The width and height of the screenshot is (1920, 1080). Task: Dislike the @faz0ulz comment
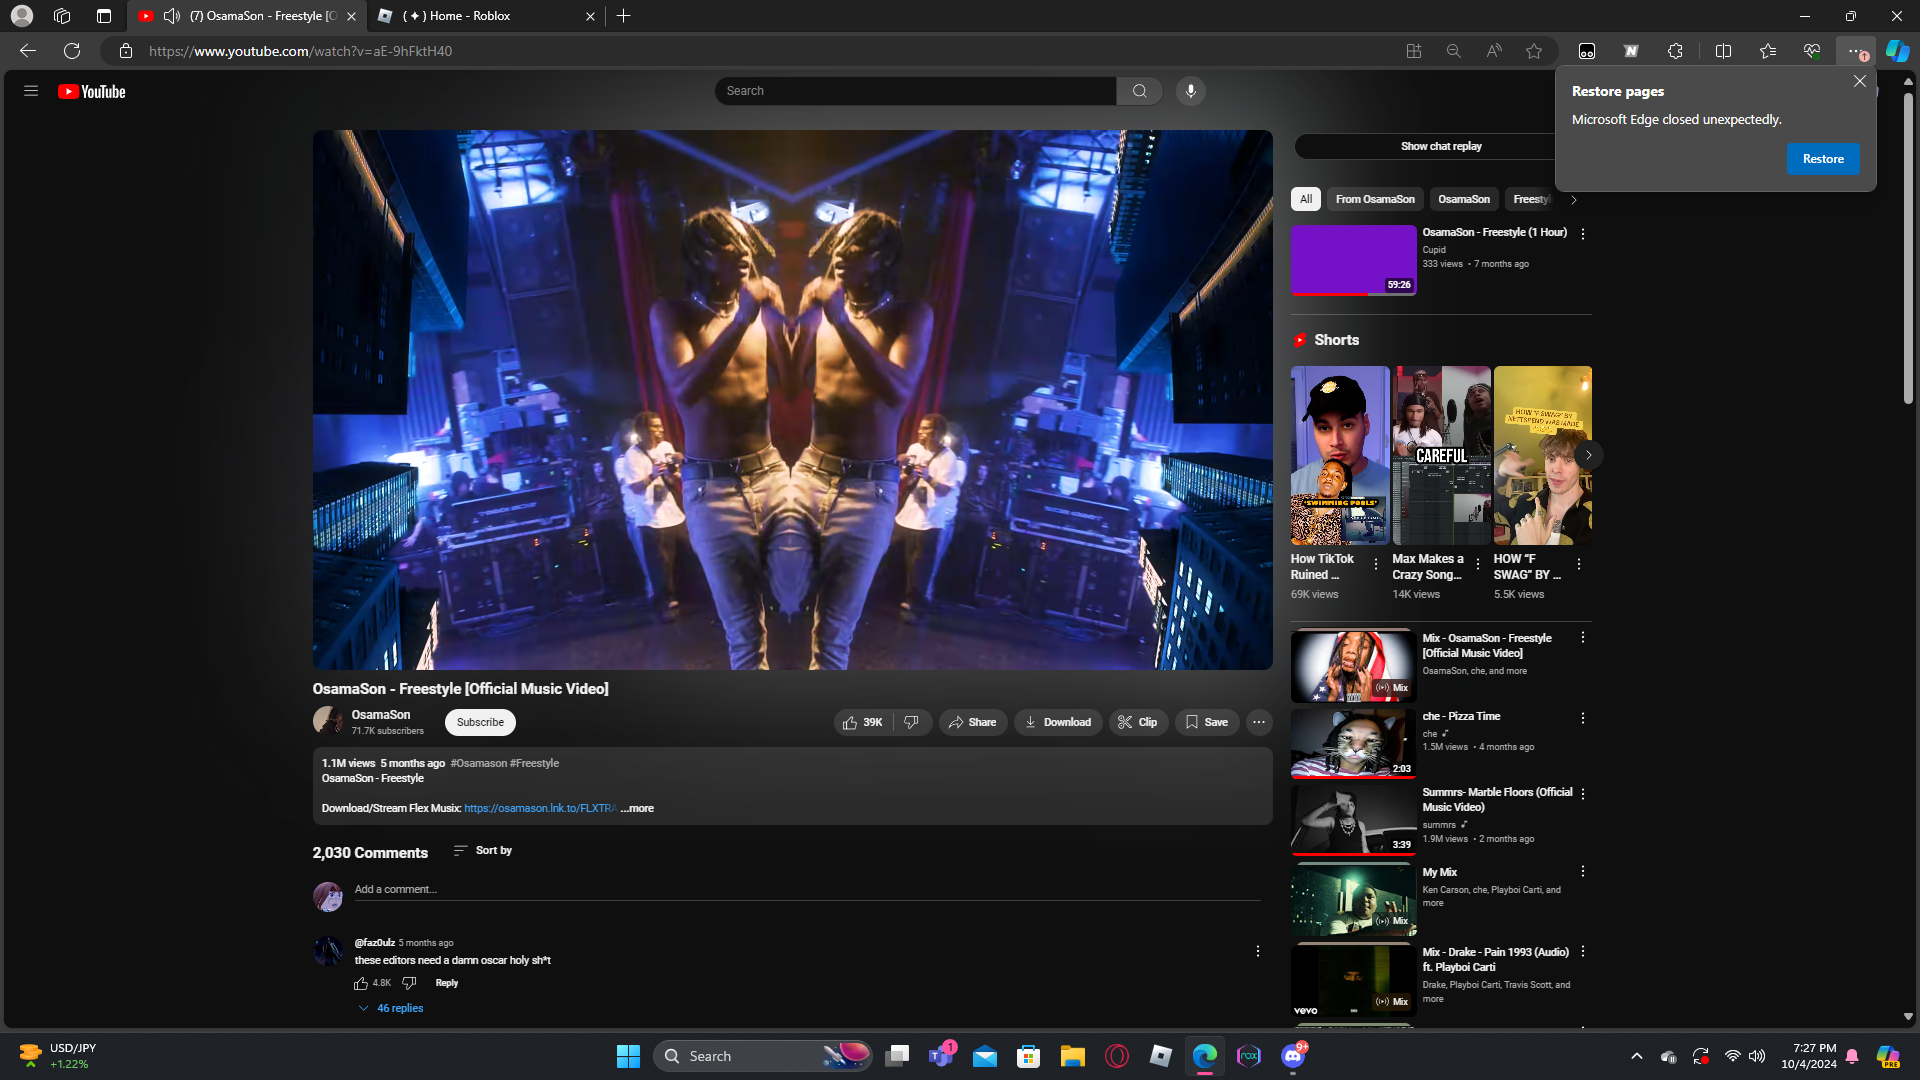[409, 983]
